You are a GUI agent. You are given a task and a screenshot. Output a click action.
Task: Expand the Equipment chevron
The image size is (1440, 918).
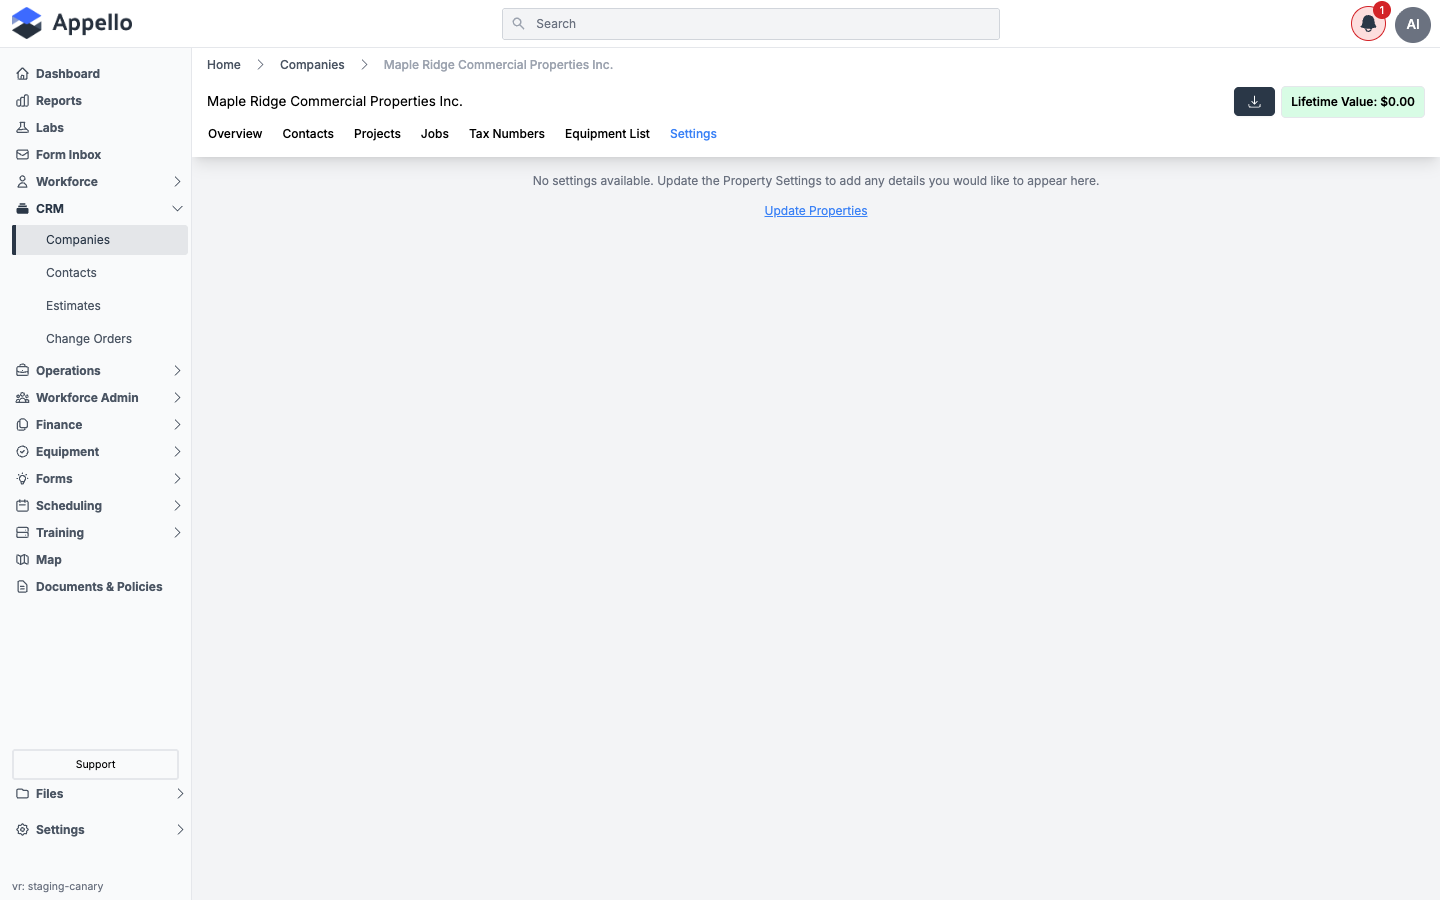coord(177,452)
